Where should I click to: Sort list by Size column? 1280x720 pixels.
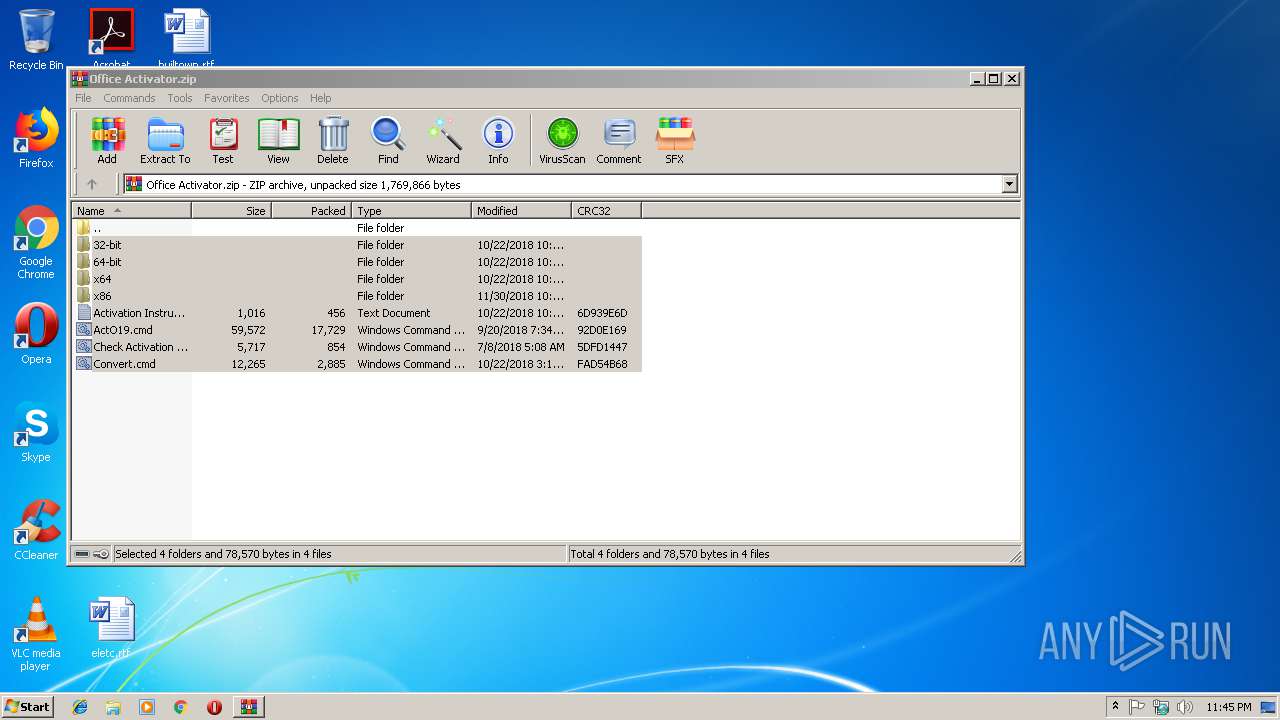click(231, 210)
